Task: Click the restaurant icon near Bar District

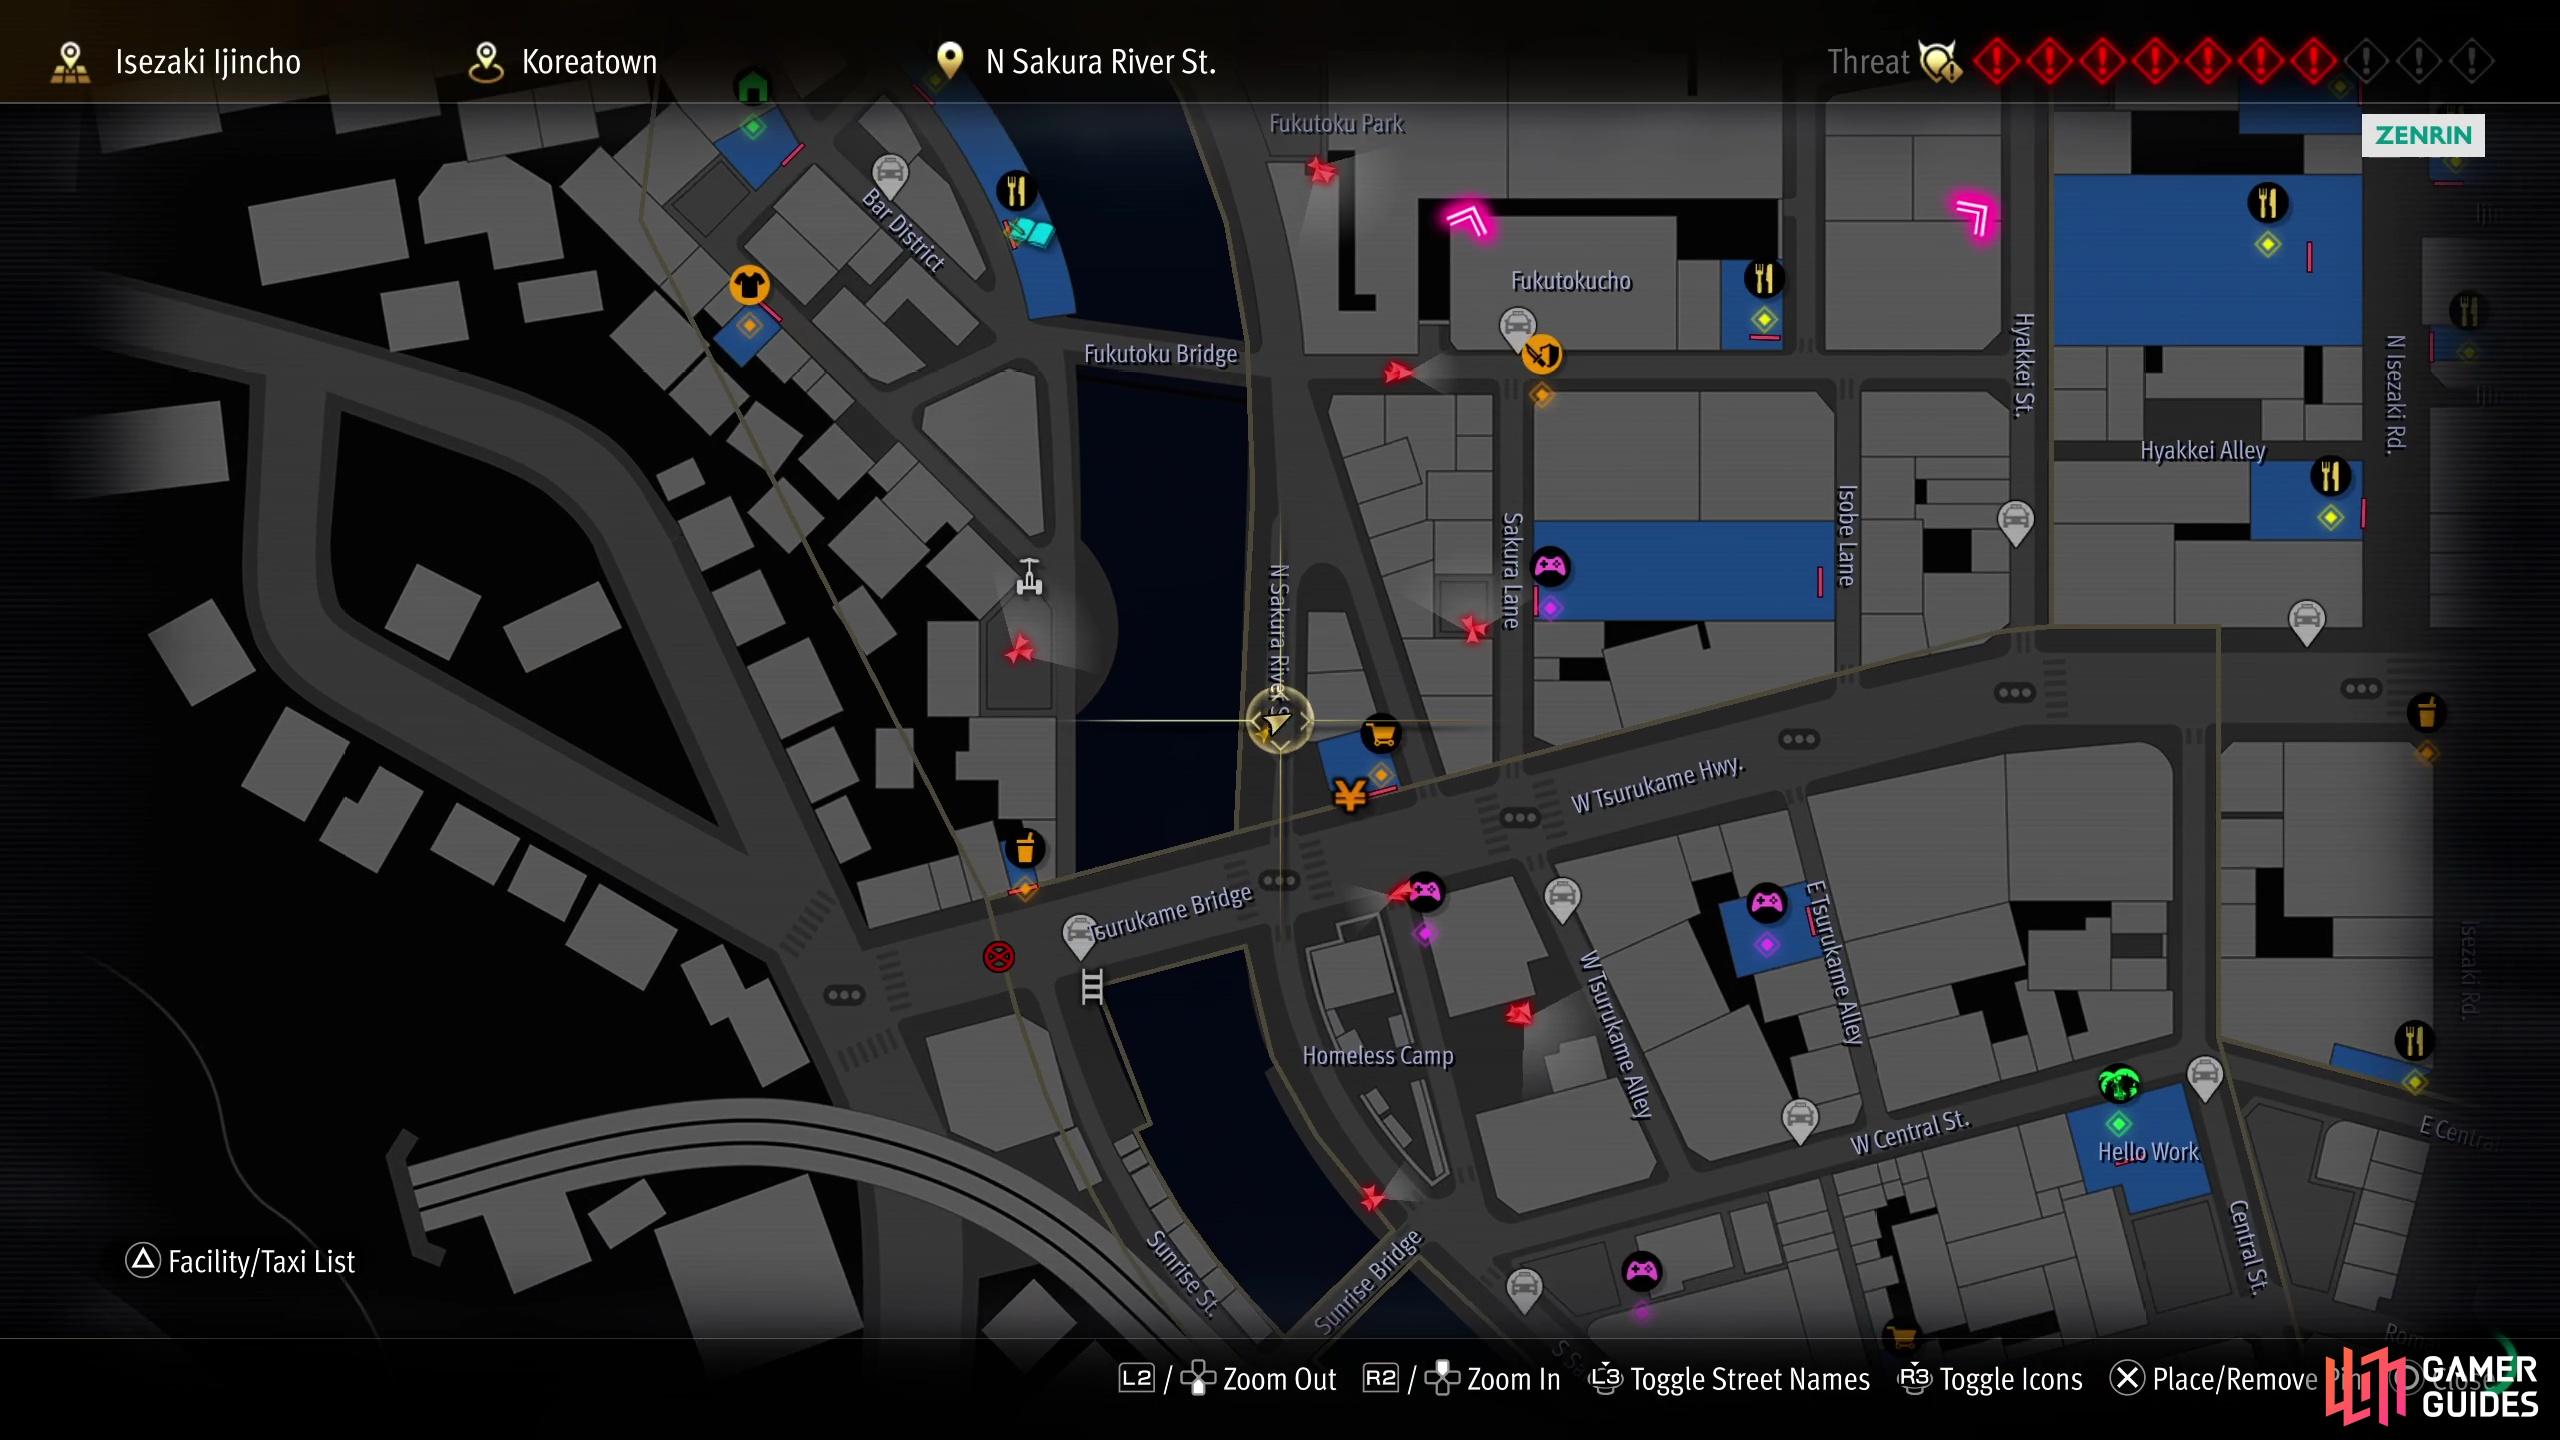Action: (1016, 190)
